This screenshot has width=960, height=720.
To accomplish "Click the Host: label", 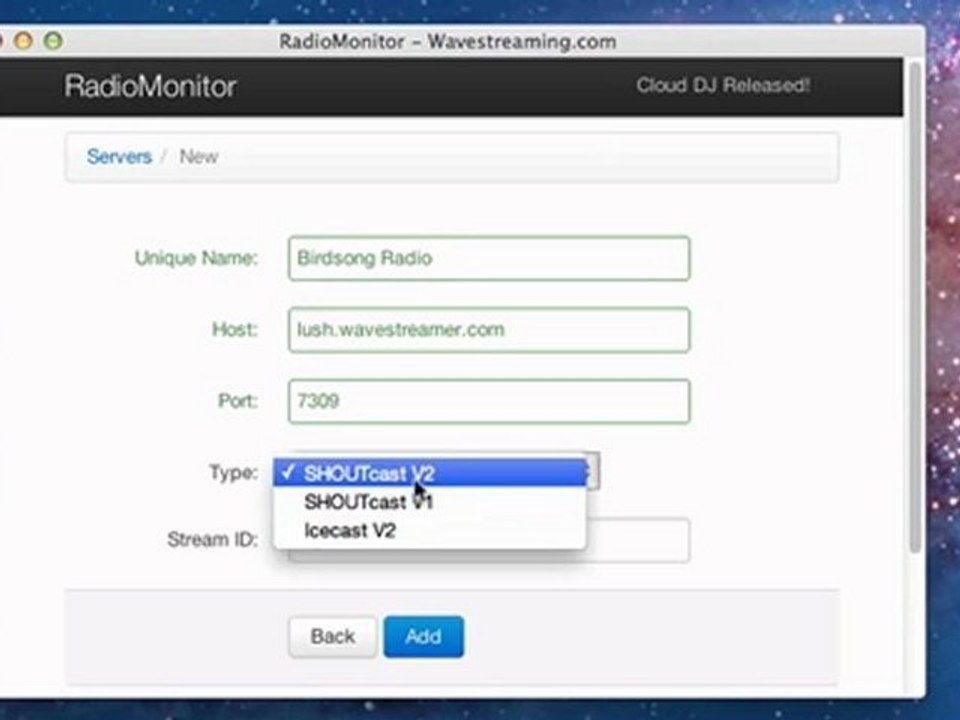I will (235, 330).
